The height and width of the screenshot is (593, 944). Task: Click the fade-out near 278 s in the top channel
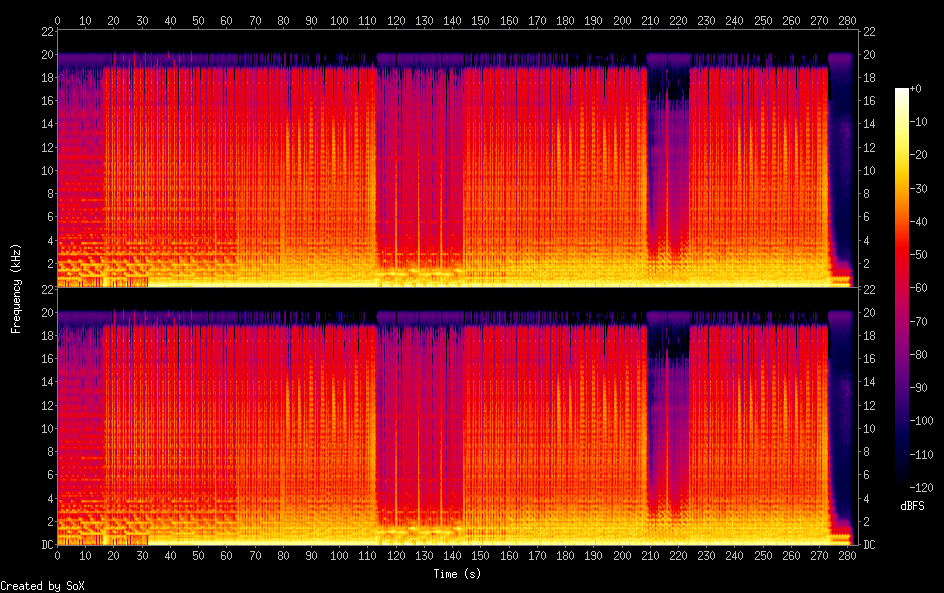(840, 170)
